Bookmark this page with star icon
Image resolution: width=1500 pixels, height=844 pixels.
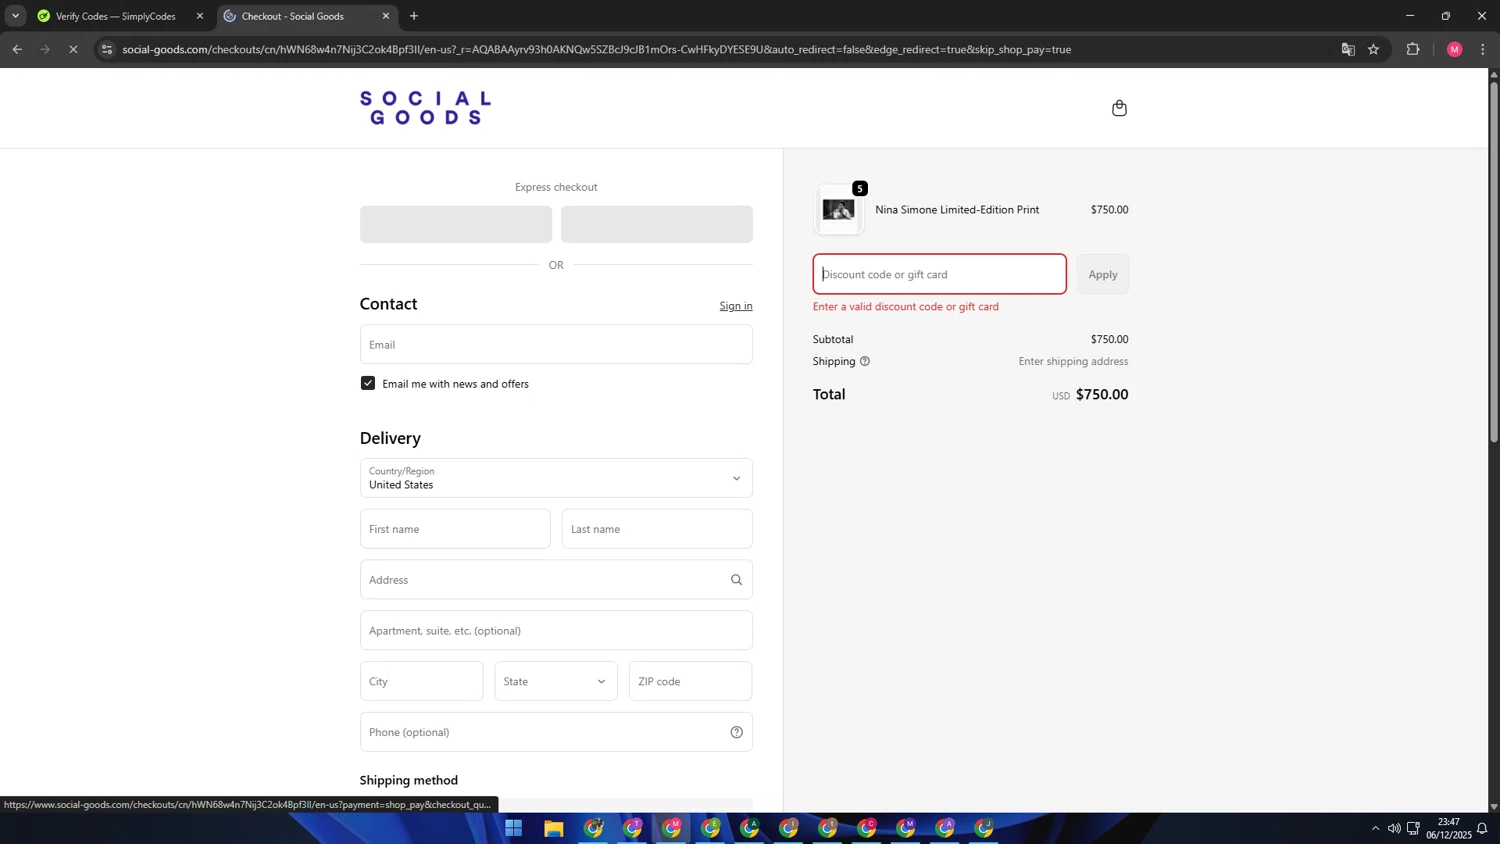[1373, 49]
